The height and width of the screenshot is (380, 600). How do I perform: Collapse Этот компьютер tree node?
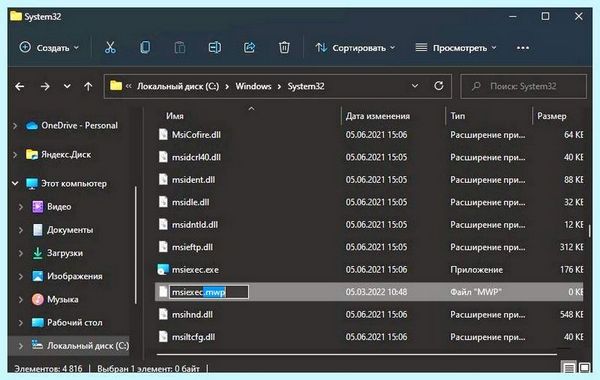coord(15,183)
